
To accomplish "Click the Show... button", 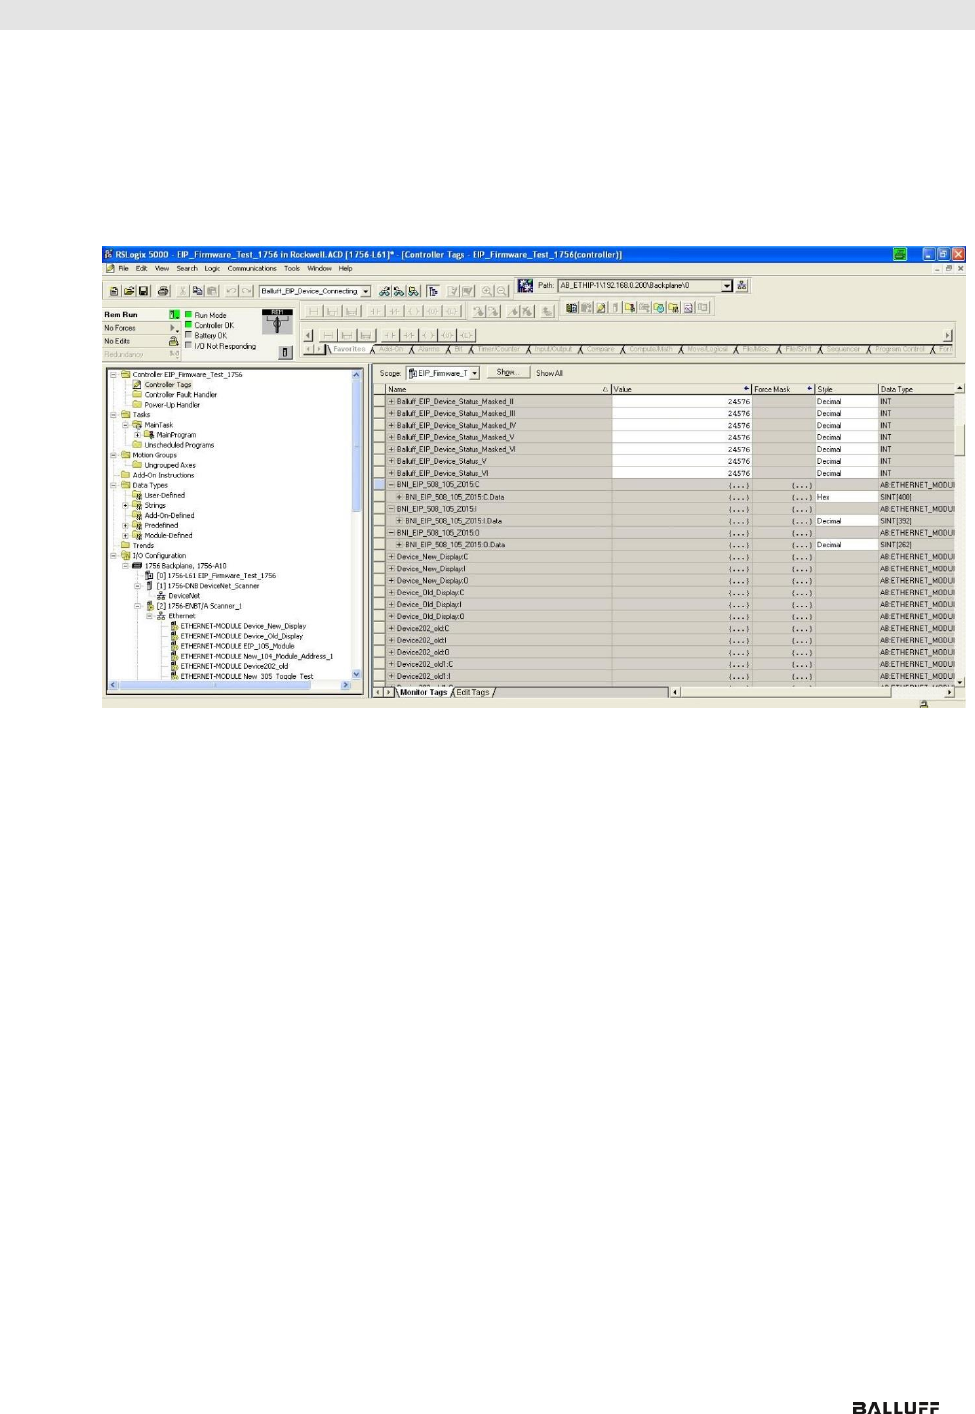I will (506, 372).
